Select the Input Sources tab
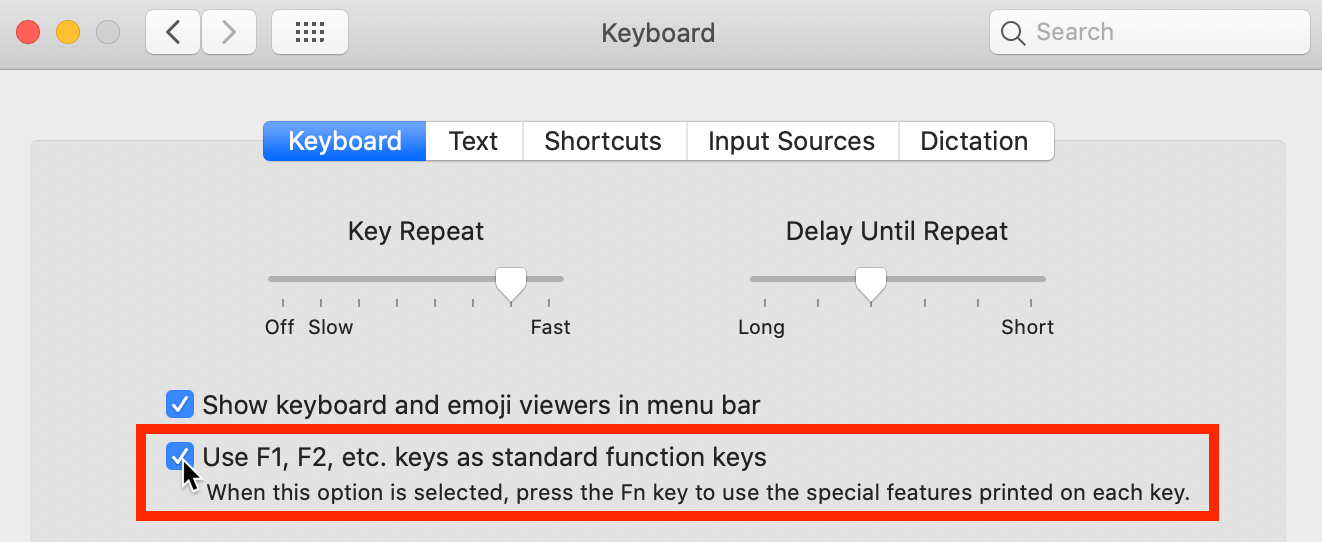This screenshot has width=1322, height=542. point(791,141)
